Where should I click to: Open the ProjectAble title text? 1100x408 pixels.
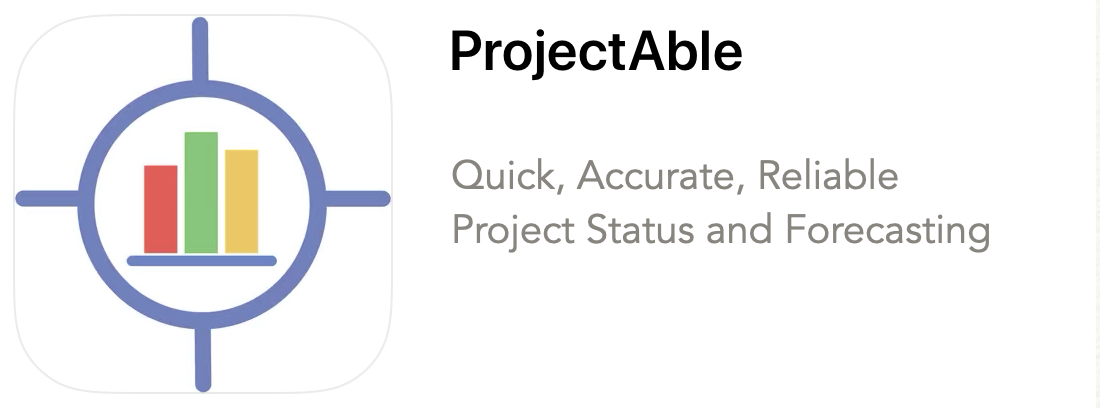tap(596, 52)
